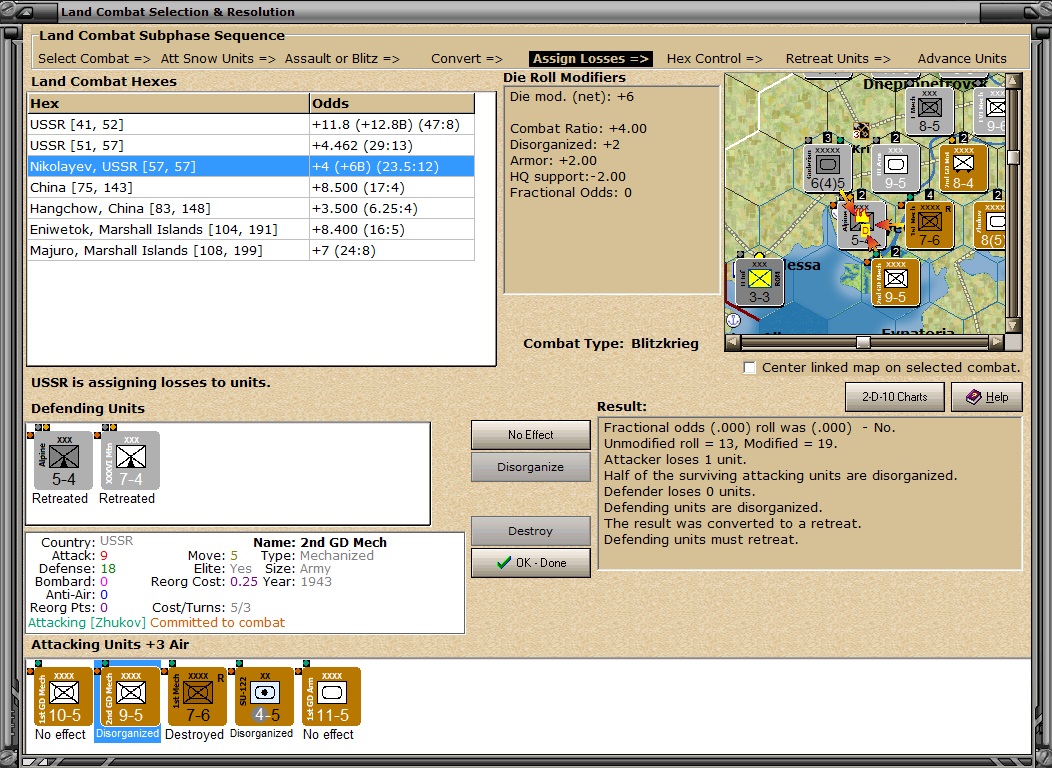
Task: Select the destroyed 1st Mech 7-6 unit
Action: [x=197, y=696]
